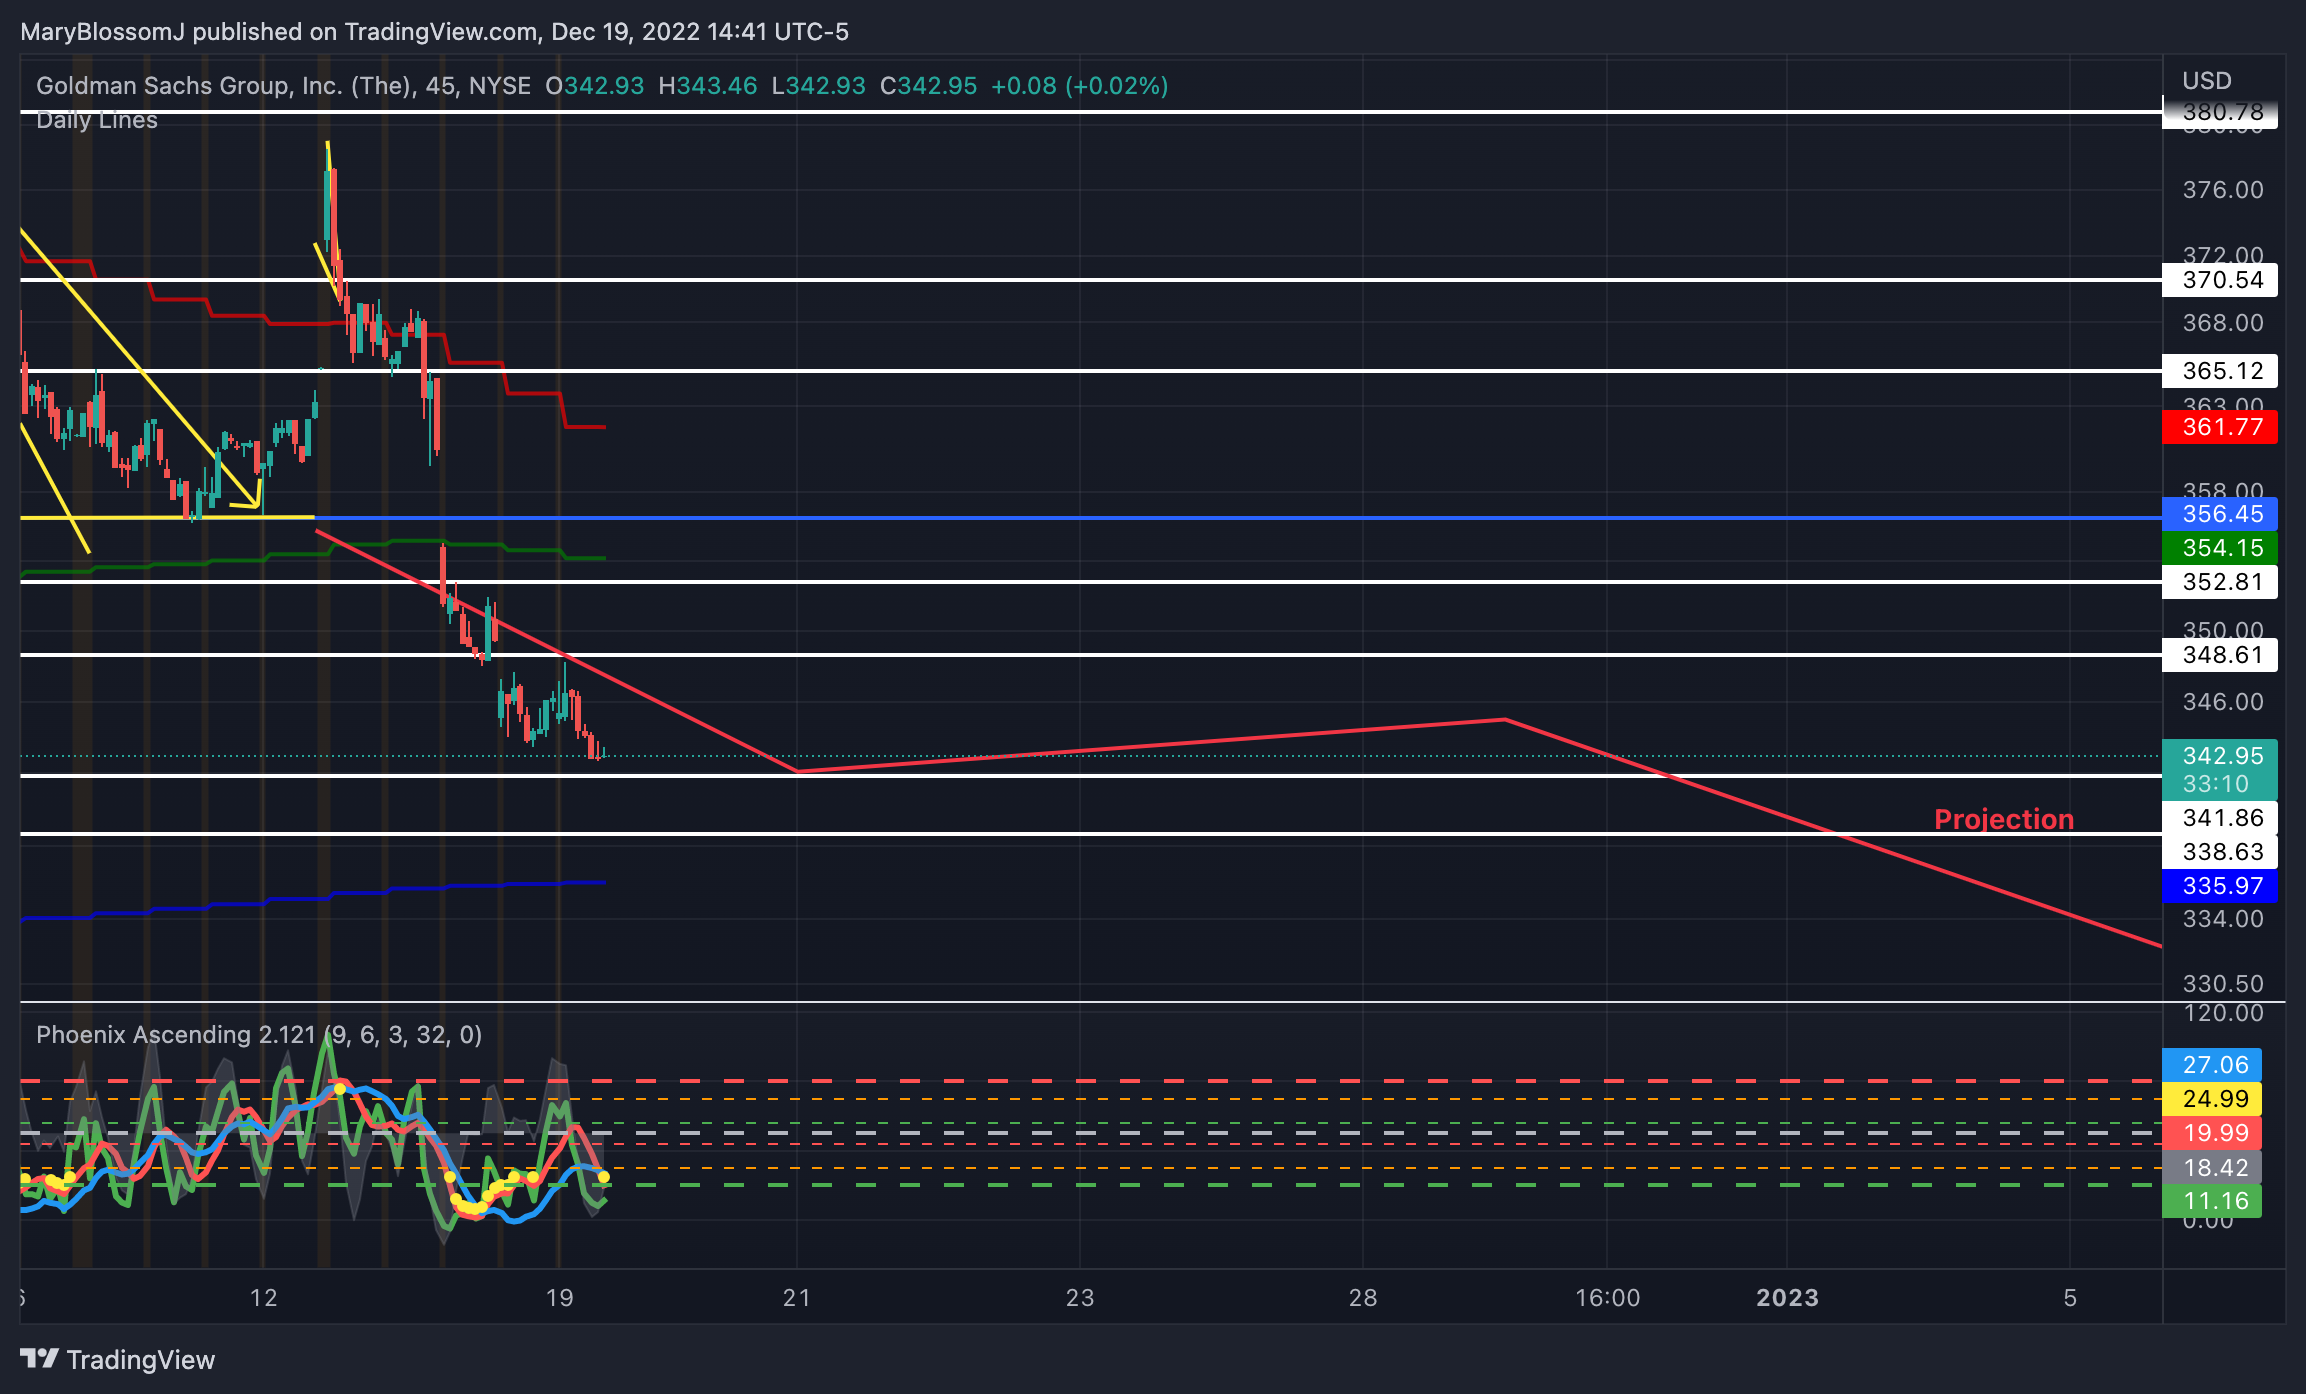Click the 16:00 time axis label

(x=1608, y=1298)
